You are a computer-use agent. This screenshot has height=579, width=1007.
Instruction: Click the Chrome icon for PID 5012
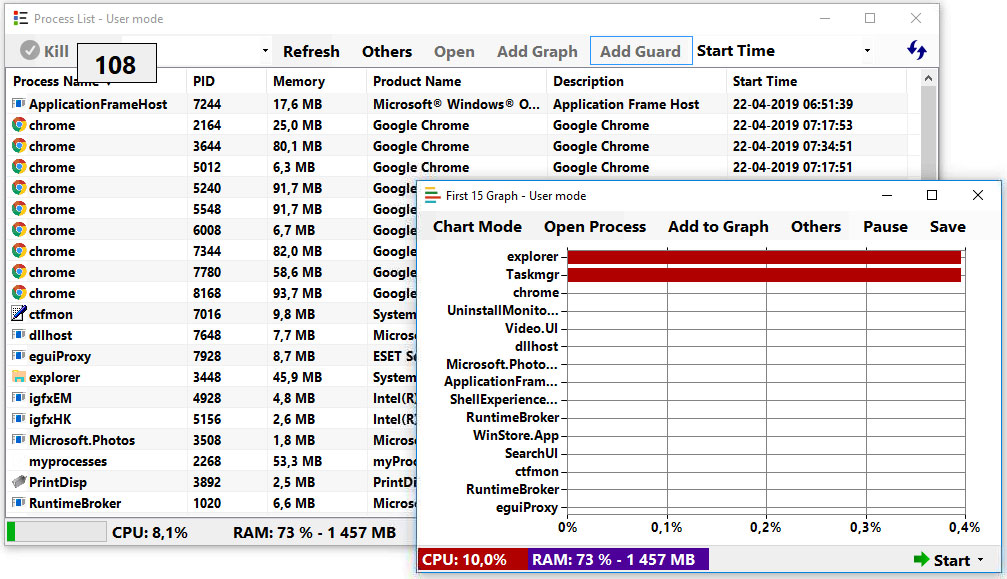[x=19, y=167]
